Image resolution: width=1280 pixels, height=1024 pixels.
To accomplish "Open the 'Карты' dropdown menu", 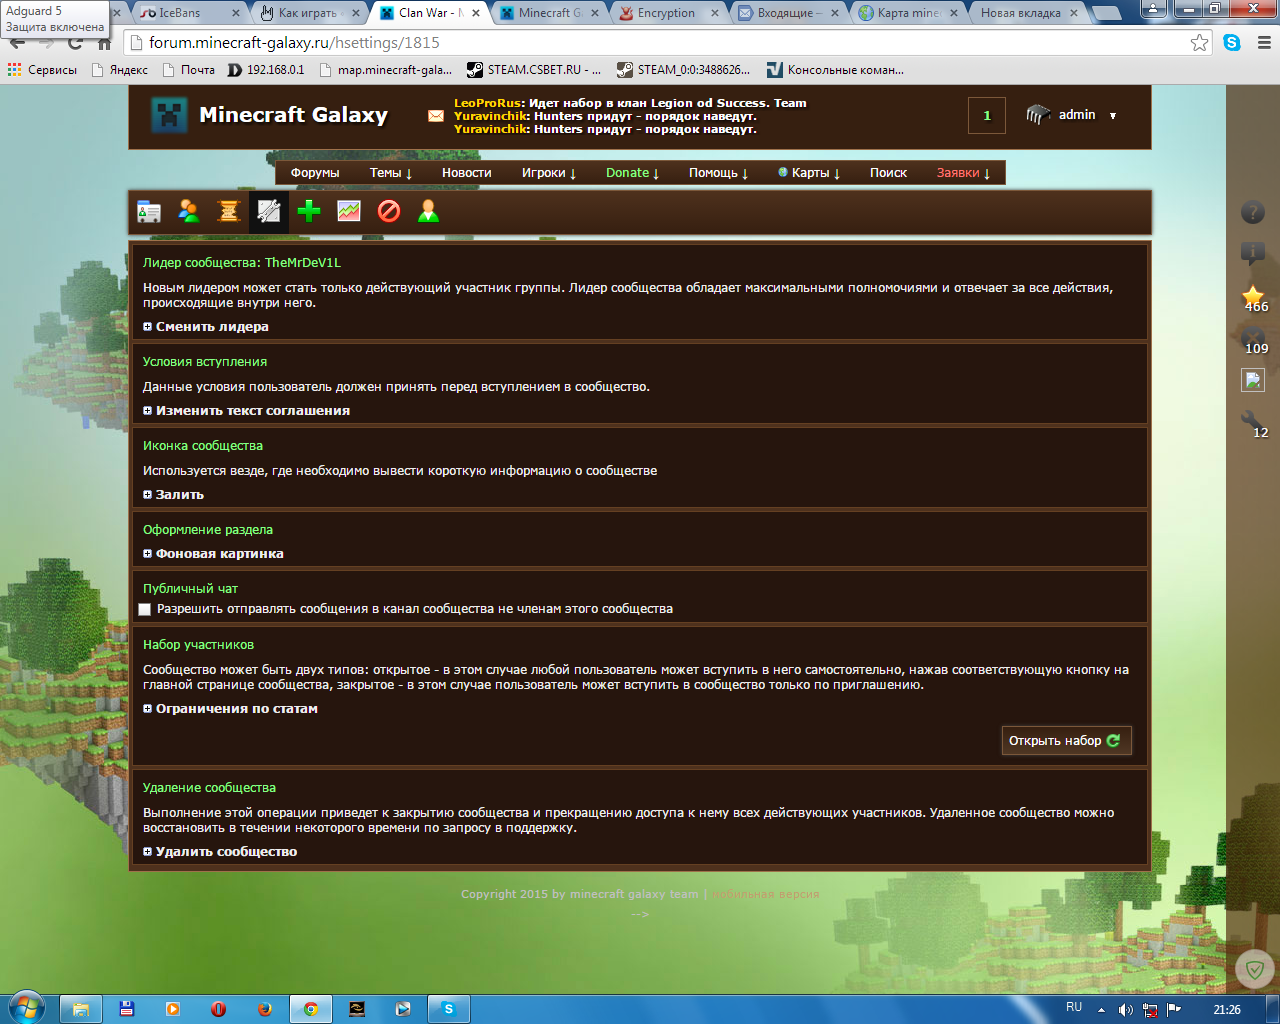I will (x=809, y=173).
